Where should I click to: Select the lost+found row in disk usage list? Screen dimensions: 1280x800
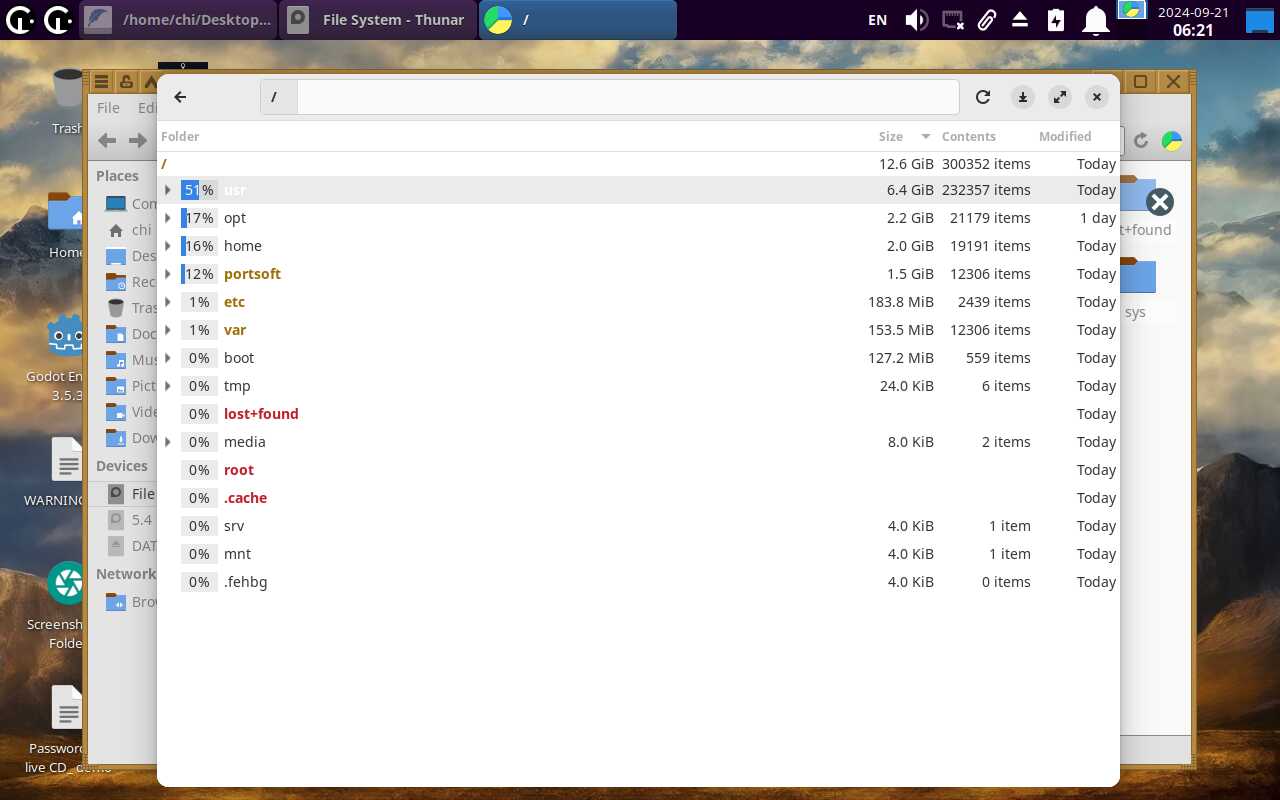point(638,414)
